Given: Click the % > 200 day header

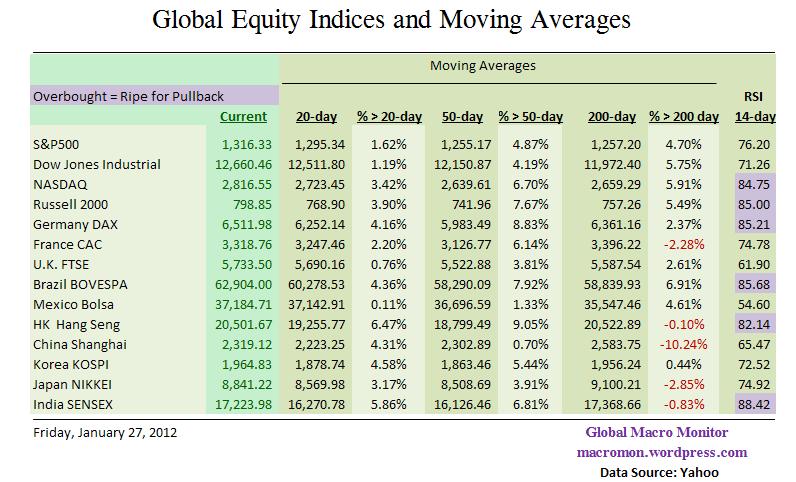Looking at the screenshot, I should tap(684, 118).
